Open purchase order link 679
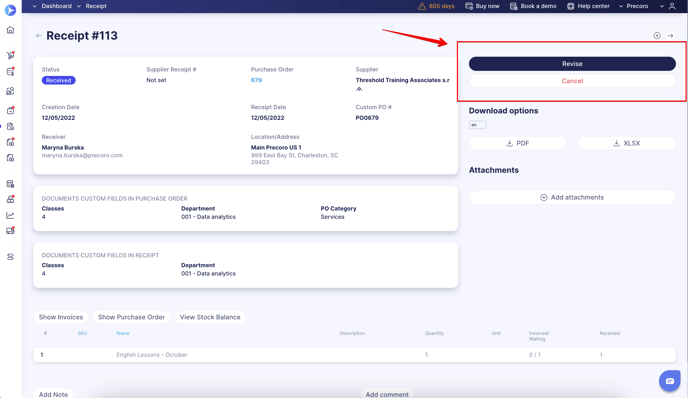Viewport: 688px width, 398px height. point(256,80)
